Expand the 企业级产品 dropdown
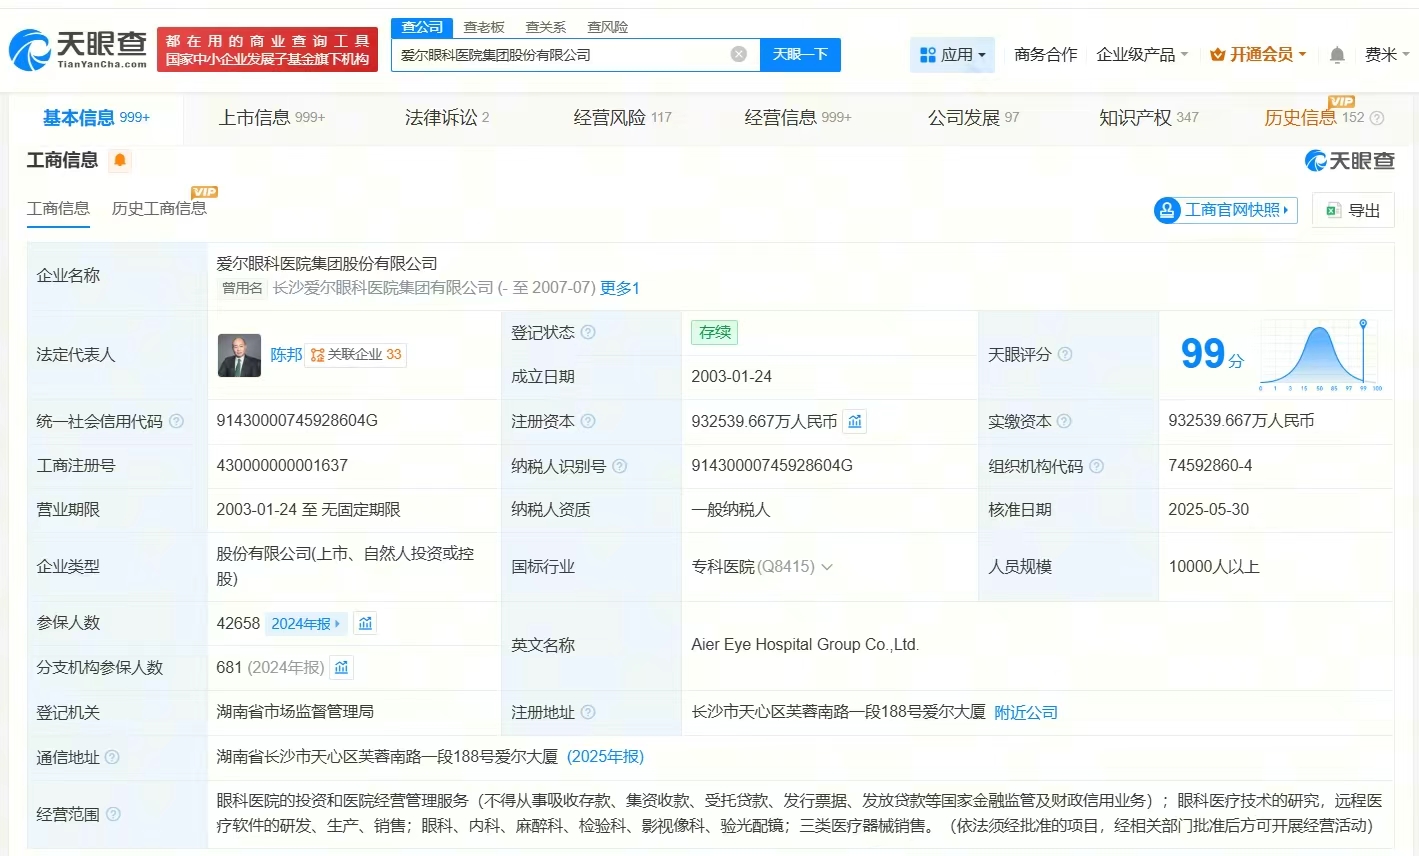 click(1142, 54)
